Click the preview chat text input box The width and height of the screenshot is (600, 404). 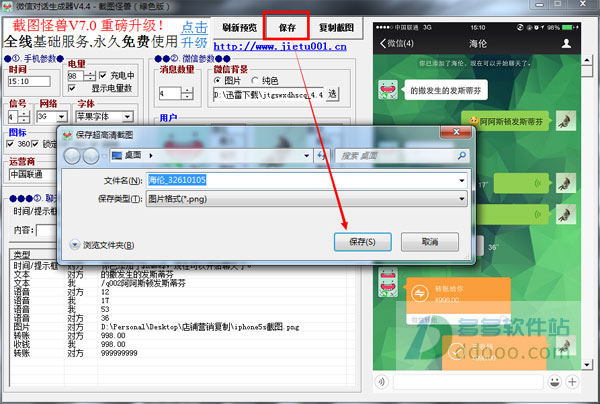(468, 381)
